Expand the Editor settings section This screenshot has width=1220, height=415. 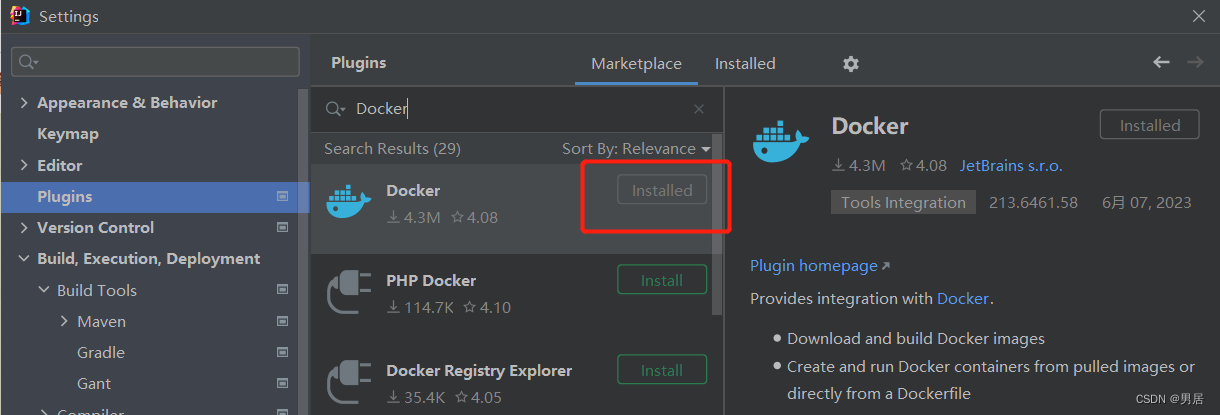(x=24, y=165)
